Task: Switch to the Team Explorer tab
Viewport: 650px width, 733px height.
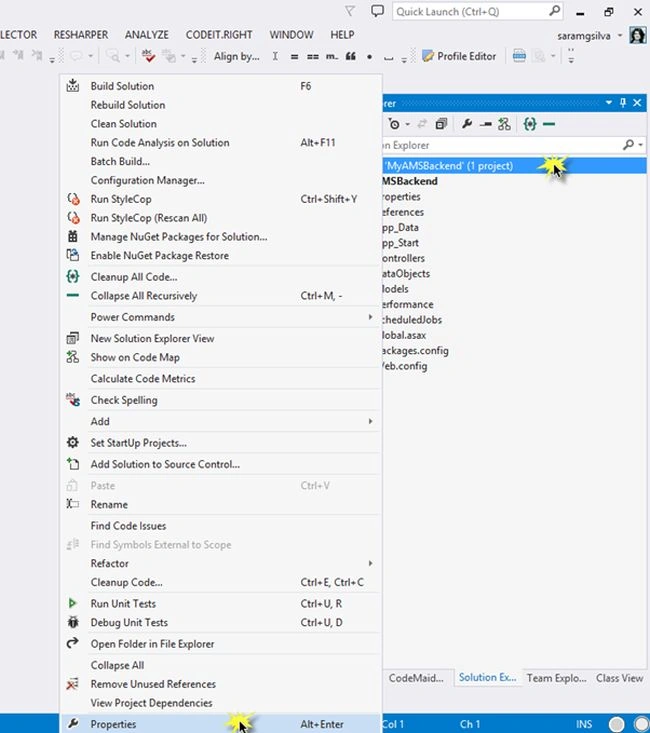Action: tap(556, 678)
